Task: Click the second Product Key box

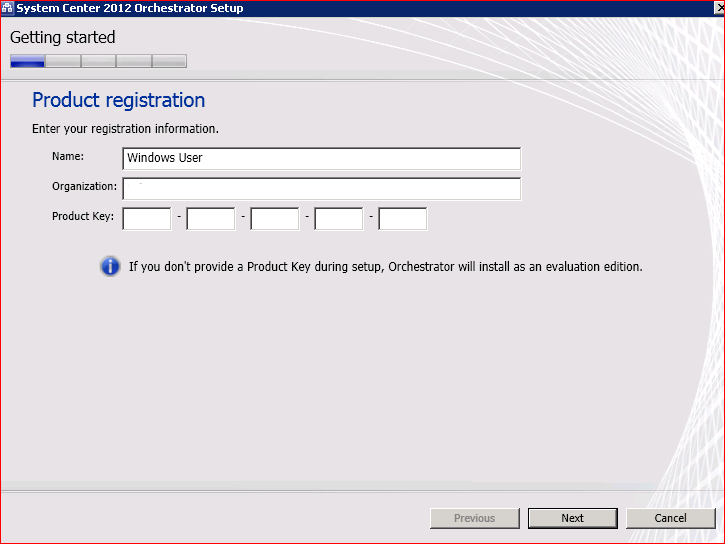Action: pos(210,219)
